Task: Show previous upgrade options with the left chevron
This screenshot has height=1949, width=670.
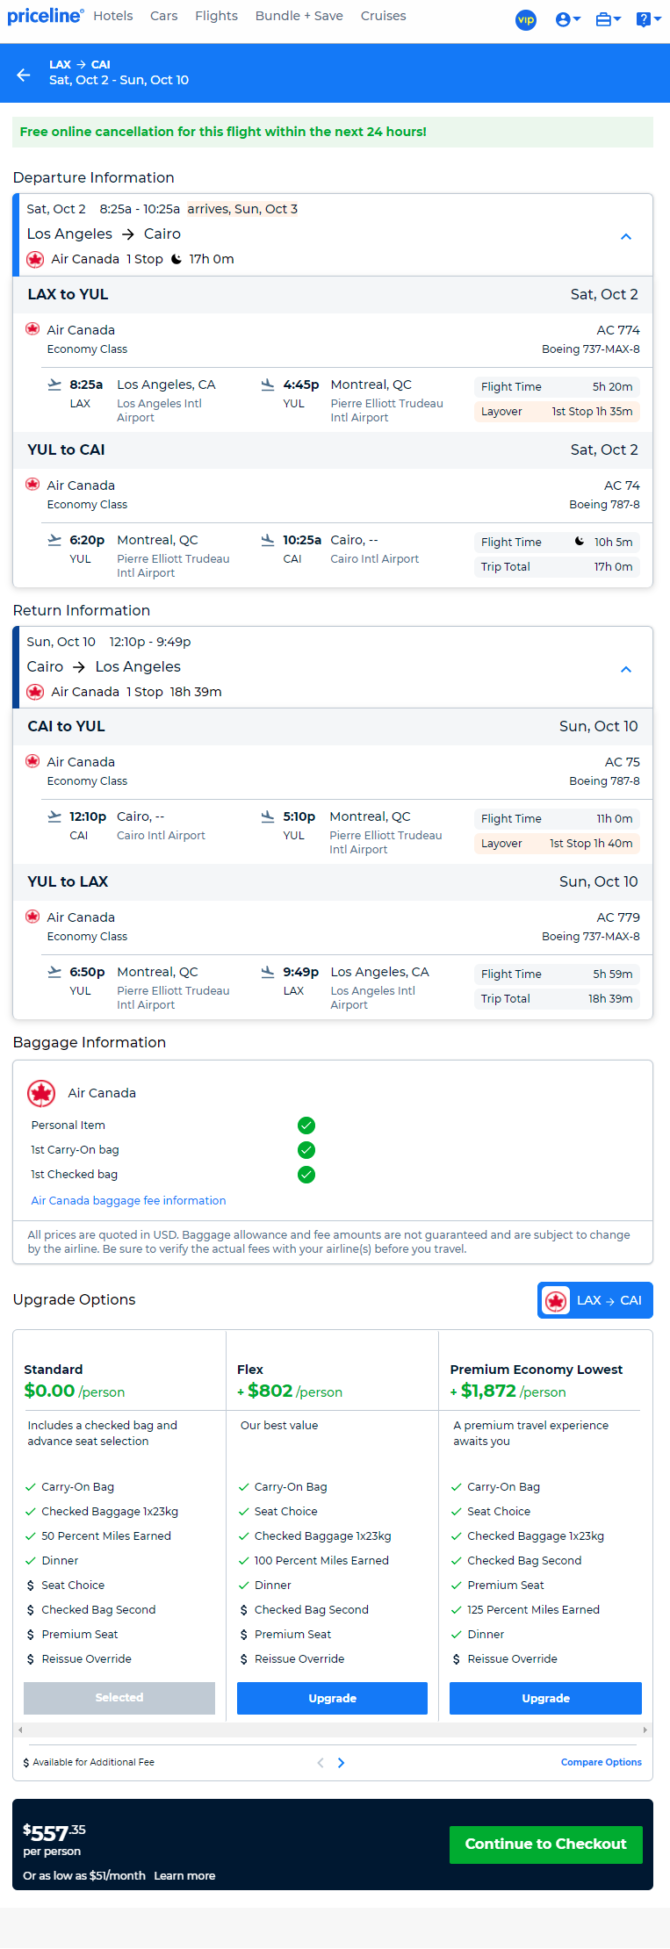Action: 320,1763
